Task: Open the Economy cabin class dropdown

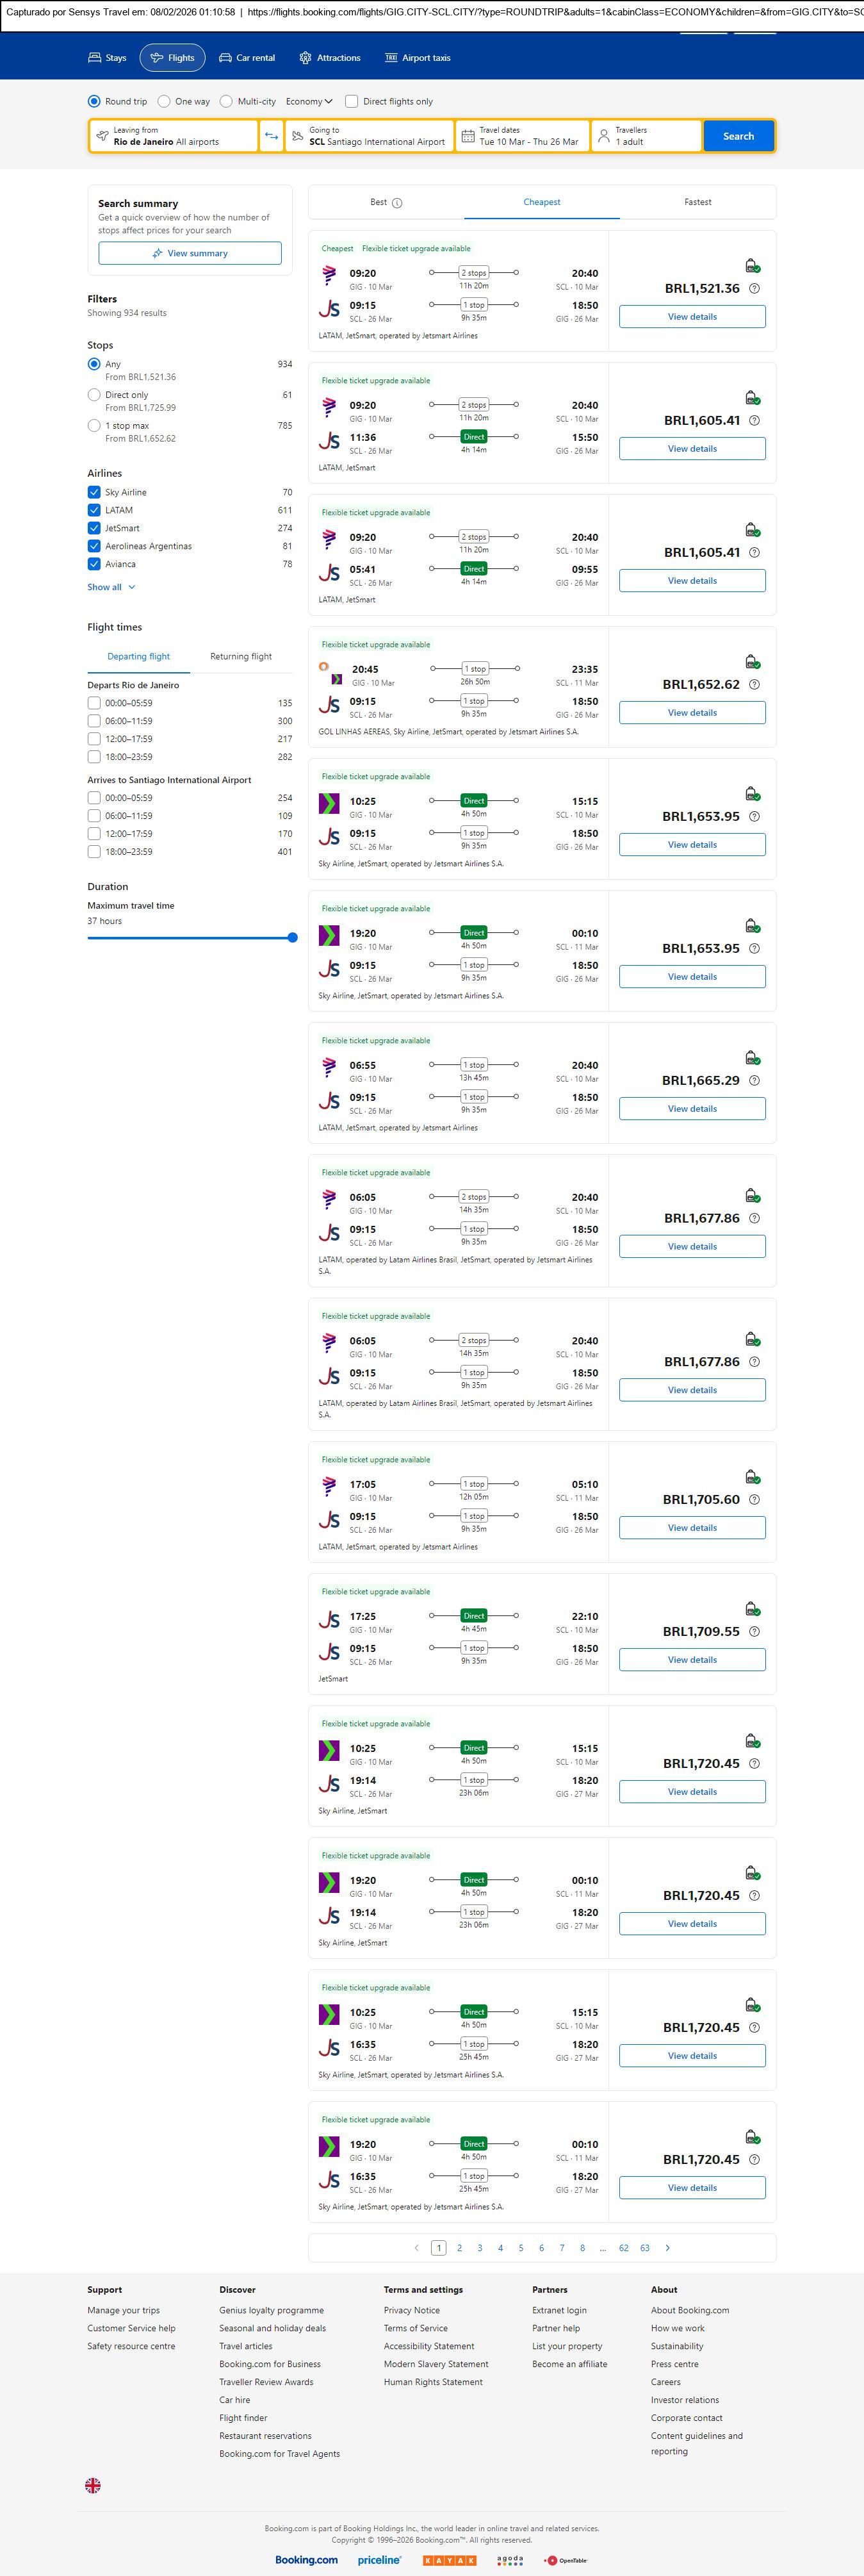Action: point(309,101)
